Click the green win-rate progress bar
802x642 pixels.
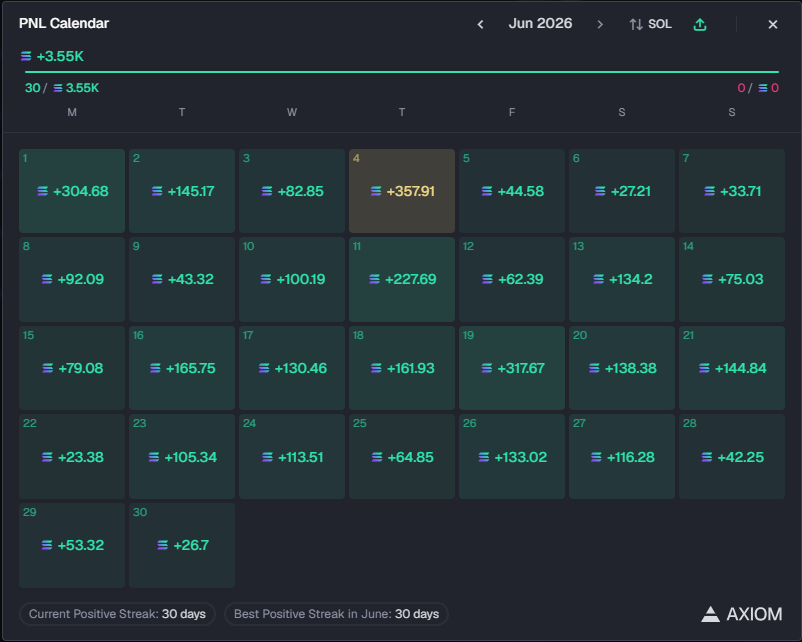402,72
